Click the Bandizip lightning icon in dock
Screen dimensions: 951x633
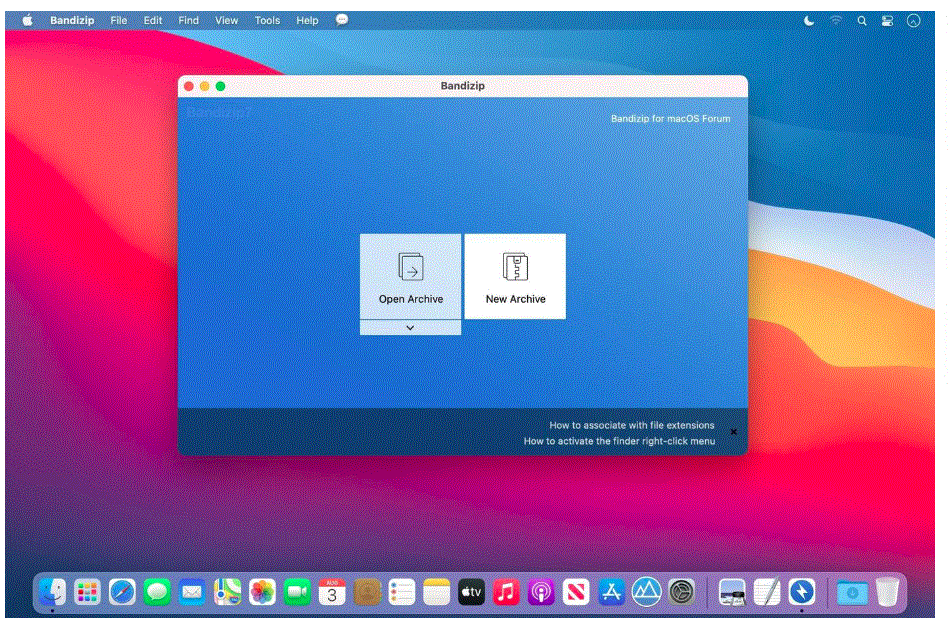tap(802, 592)
